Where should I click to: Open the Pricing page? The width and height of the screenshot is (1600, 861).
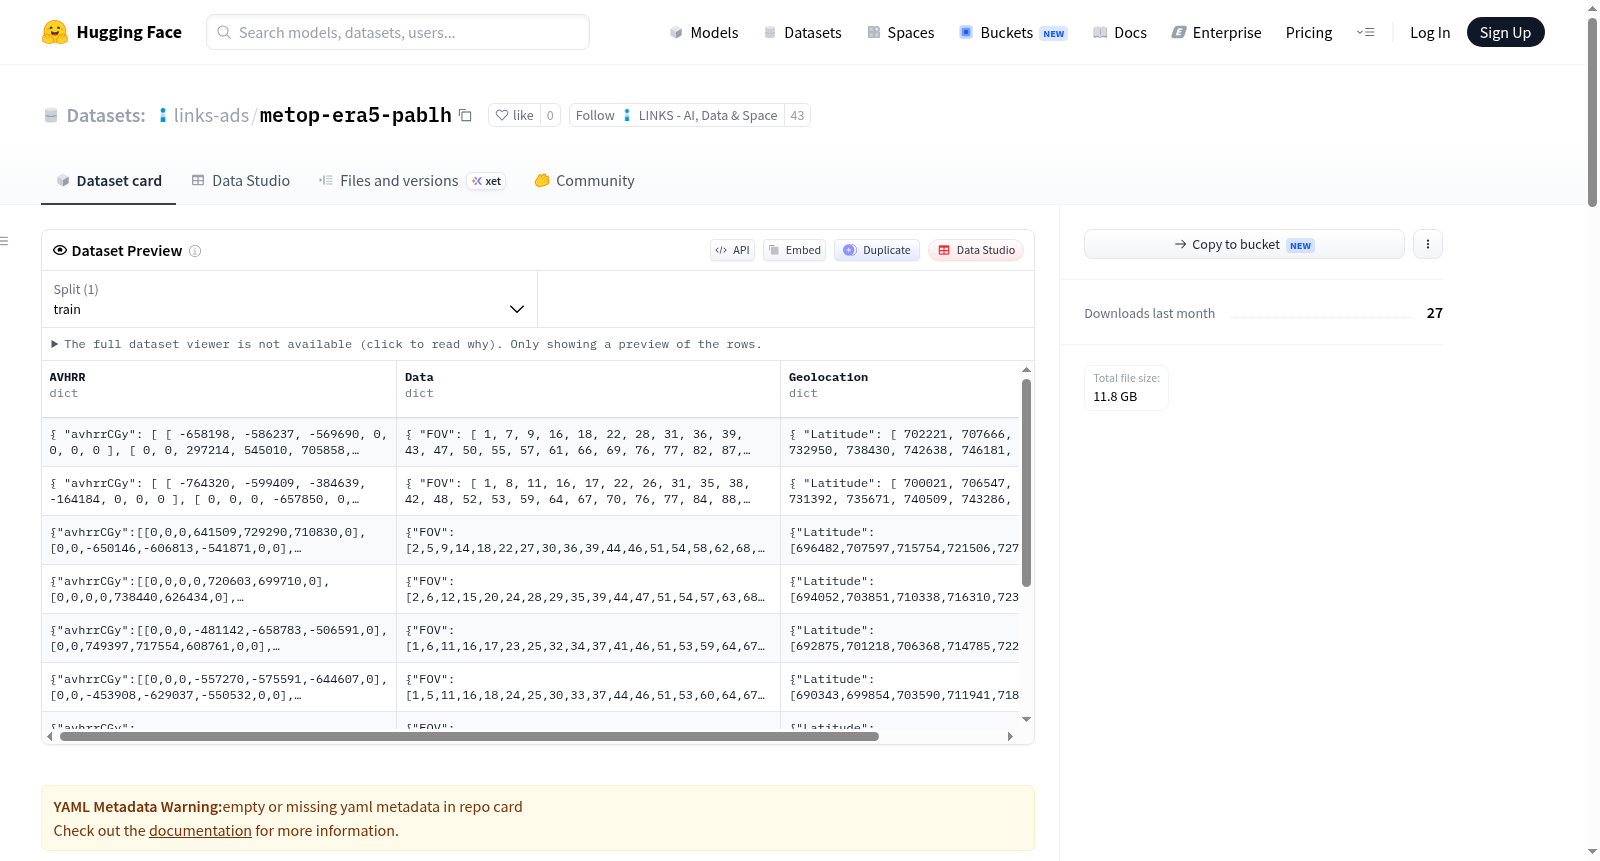[1309, 32]
